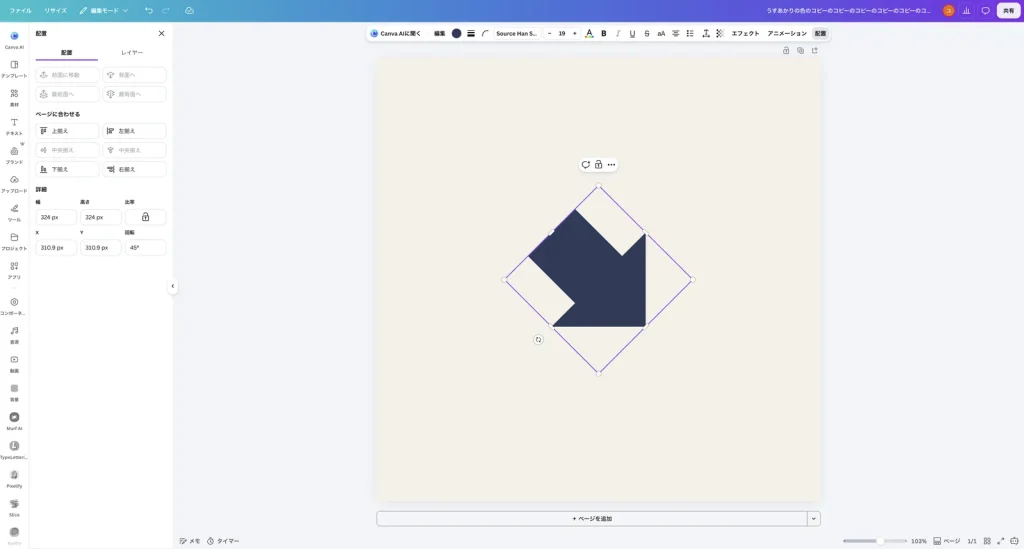Open the リサイズ resize menu
The height and width of the screenshot is (549, 1024).
pyautogui.click(x=56, y=10)
